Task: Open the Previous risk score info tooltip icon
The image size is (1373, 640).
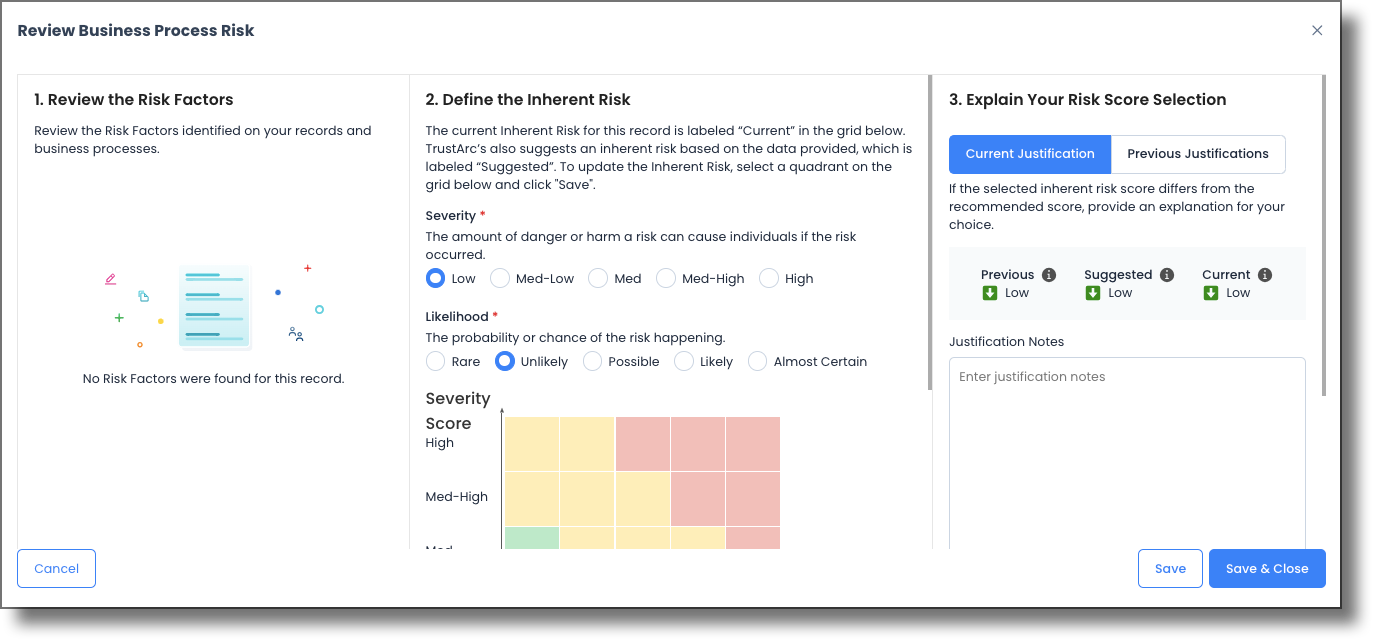Action: tap(1050, 275)
